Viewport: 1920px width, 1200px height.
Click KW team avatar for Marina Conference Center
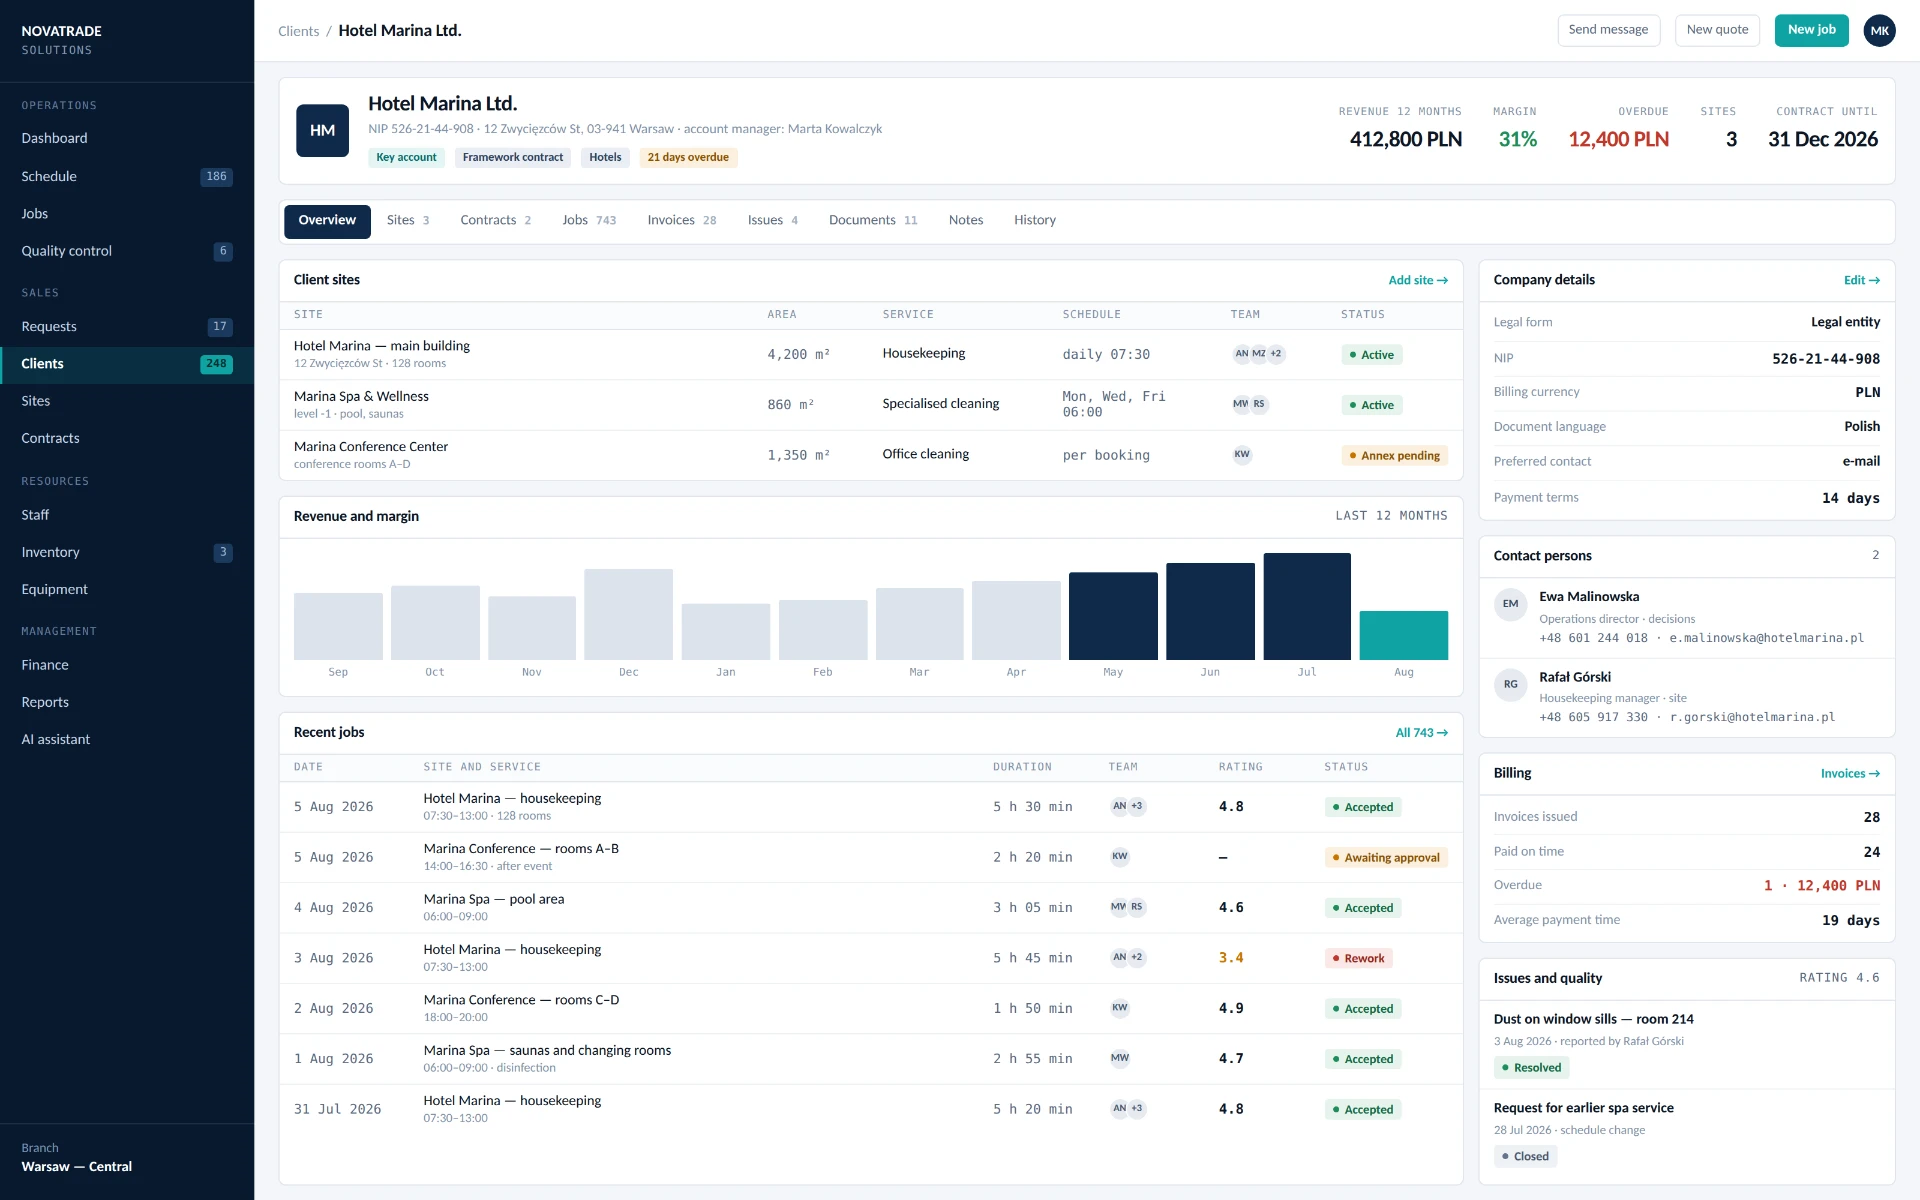click(1242, 454)
